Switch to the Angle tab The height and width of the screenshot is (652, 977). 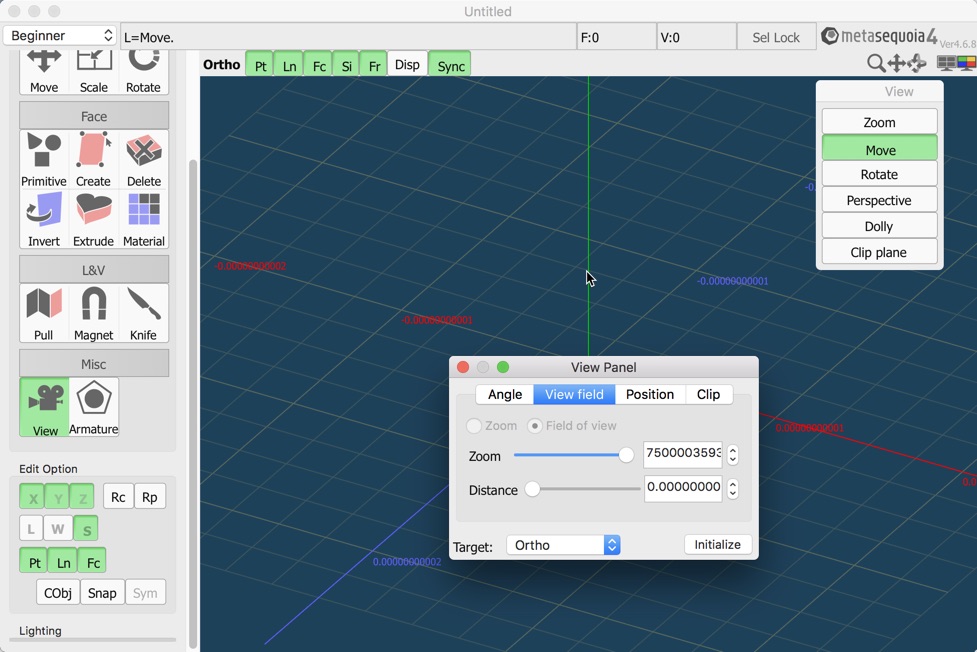tap(505, 394)
